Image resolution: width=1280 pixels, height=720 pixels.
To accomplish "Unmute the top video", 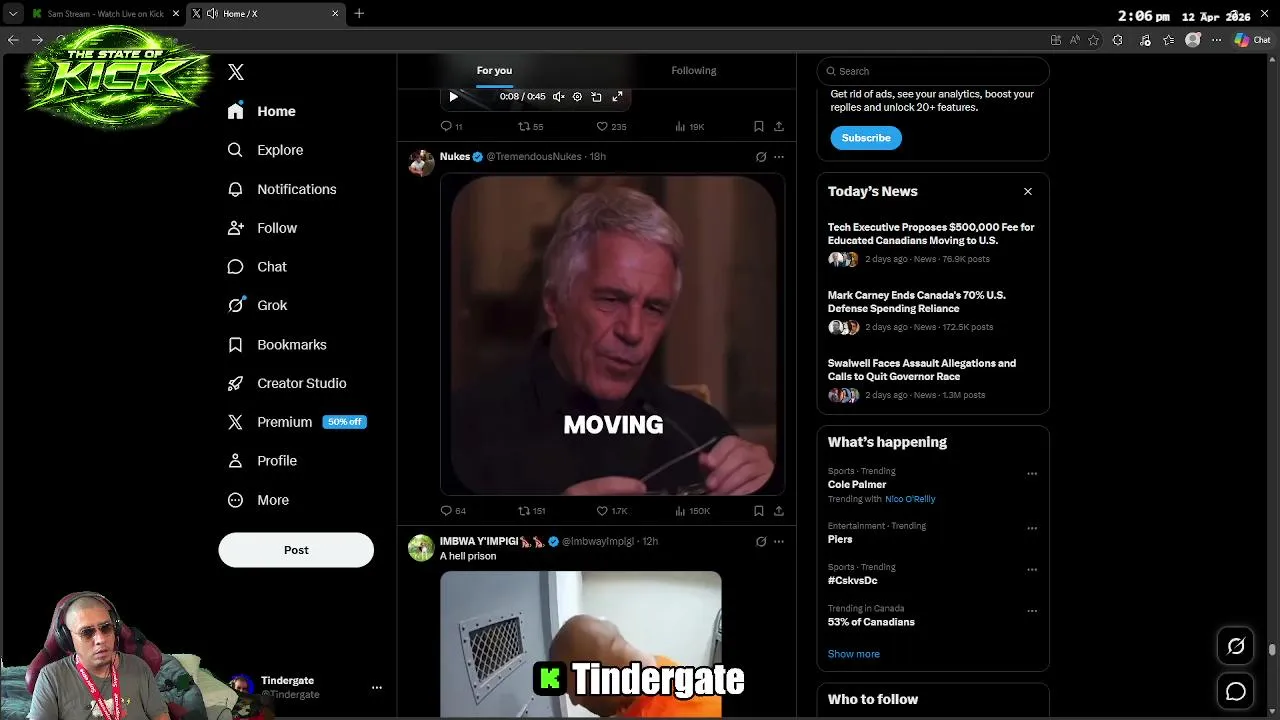I will point(558,97).
